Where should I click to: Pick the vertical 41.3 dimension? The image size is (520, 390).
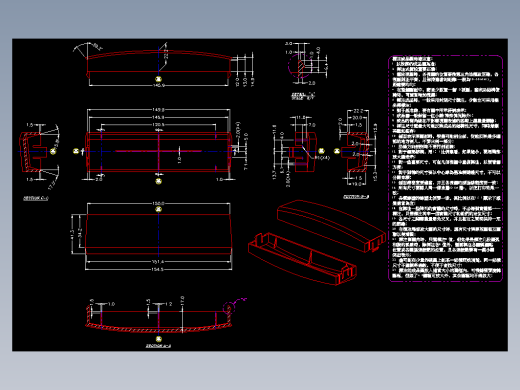pyautogui.click(x=72, y=234)
